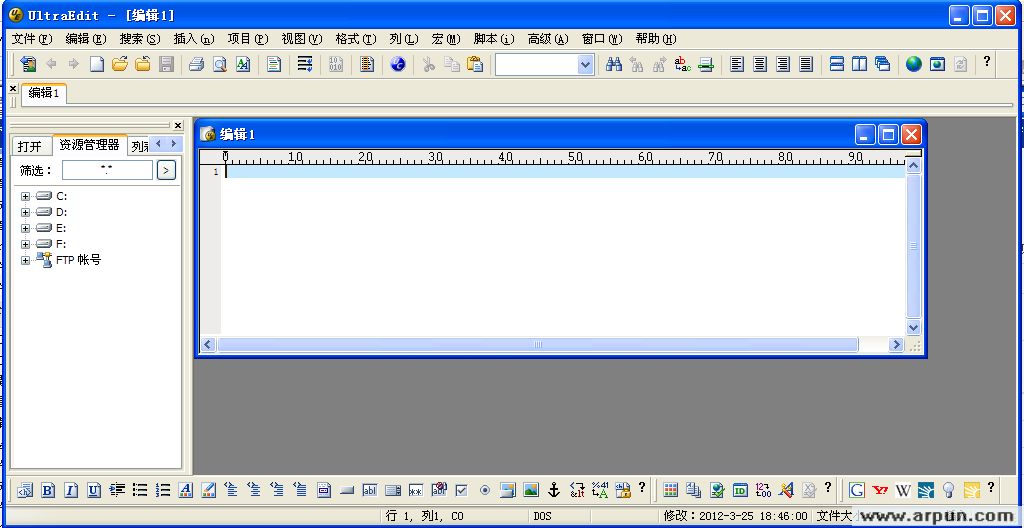Click the main toolbar help question mark
Screen dimensions: 1024x528
point(986,62)
